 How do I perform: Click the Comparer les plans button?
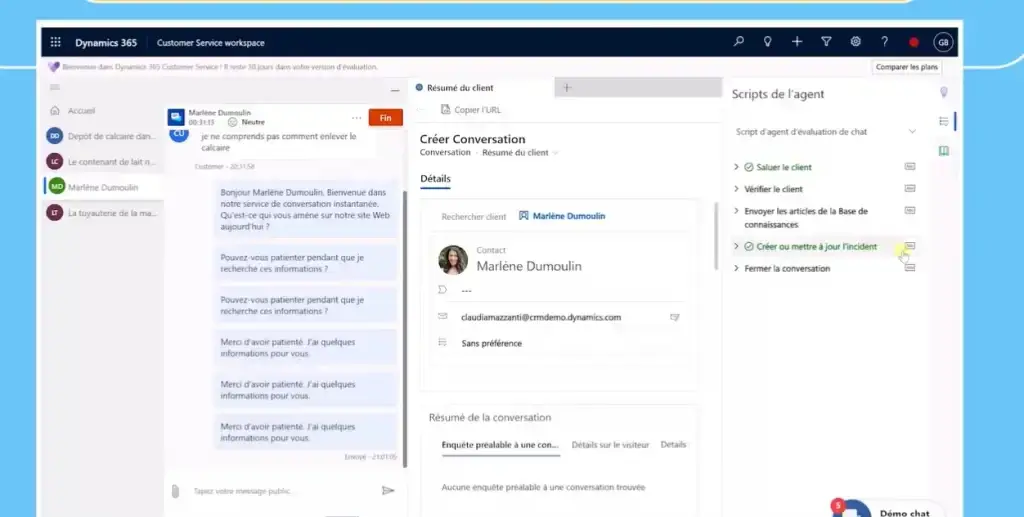906,67
